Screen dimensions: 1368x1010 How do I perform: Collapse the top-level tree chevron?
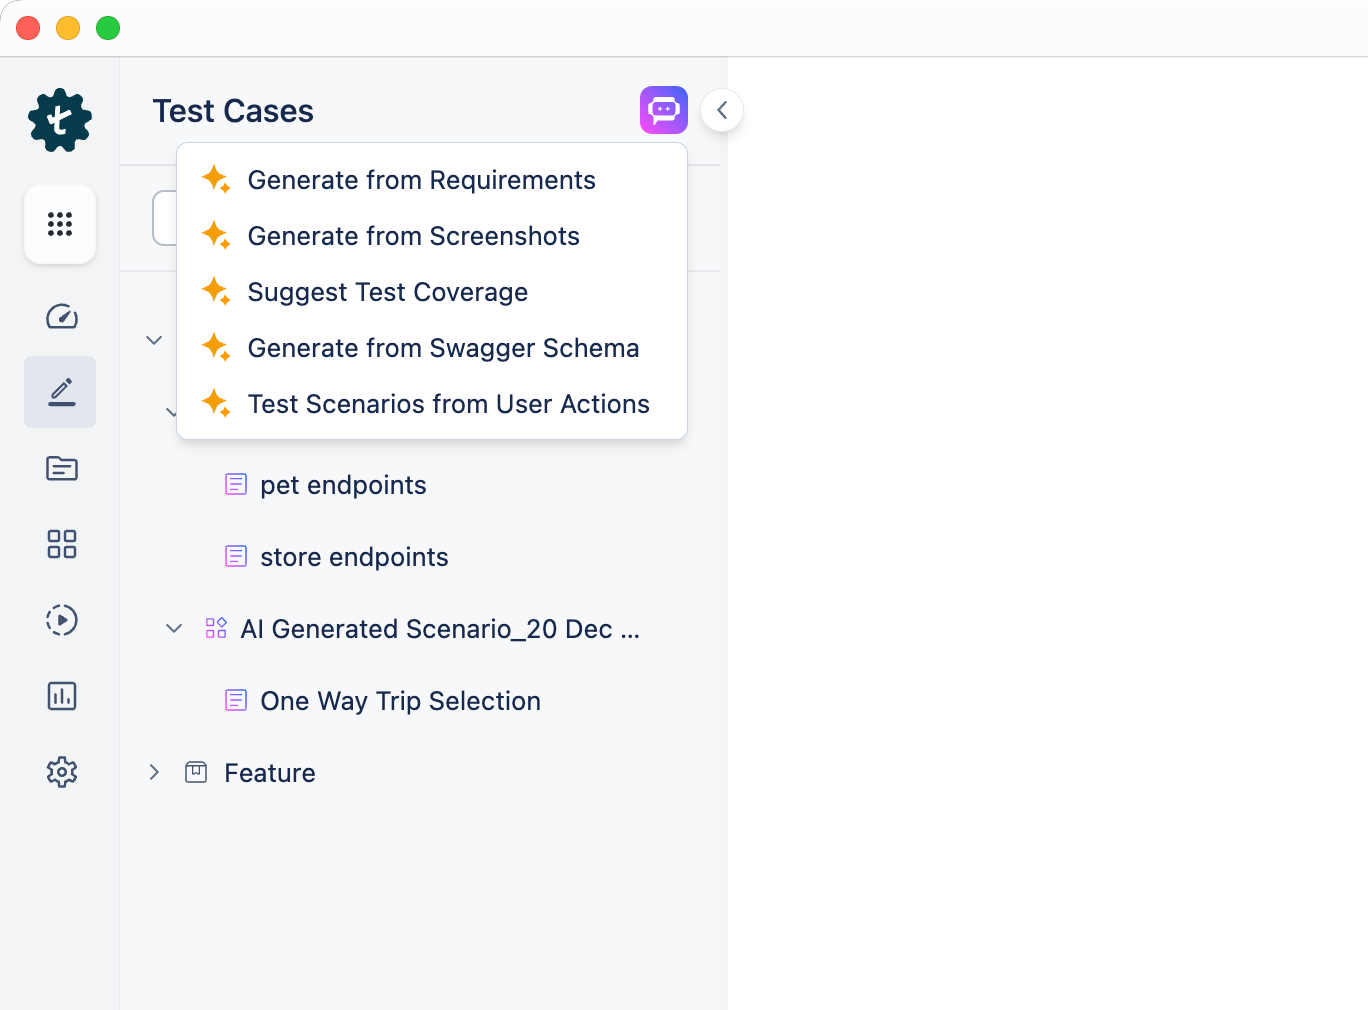point(154,340)
